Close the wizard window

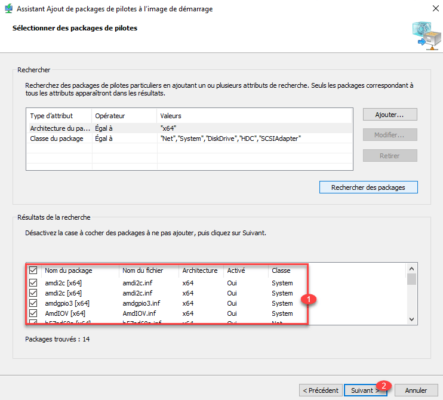(x=435, y=9)
